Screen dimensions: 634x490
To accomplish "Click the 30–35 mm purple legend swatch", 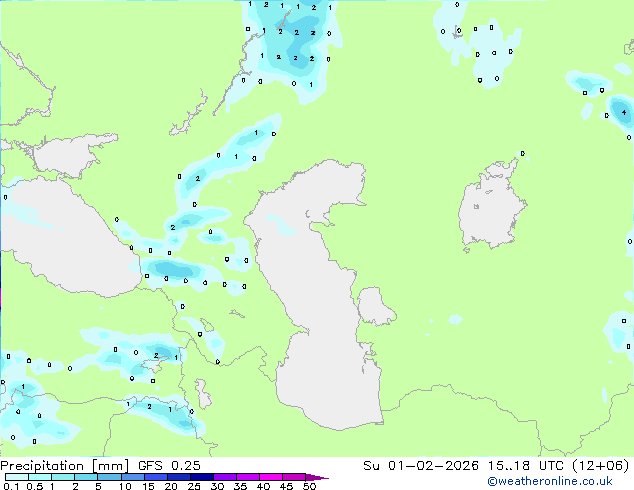I will click(224, 477).
